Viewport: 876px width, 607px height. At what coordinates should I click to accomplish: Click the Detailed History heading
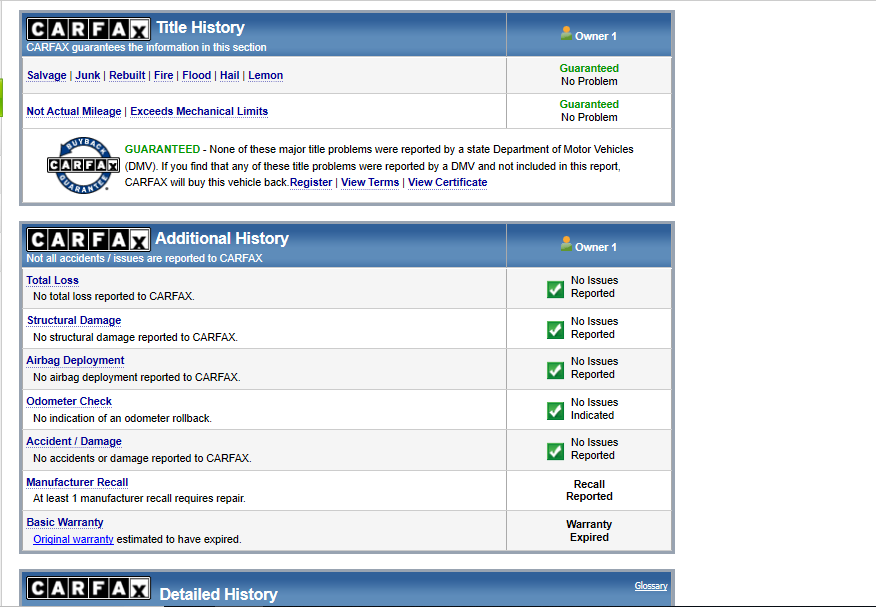218,594
